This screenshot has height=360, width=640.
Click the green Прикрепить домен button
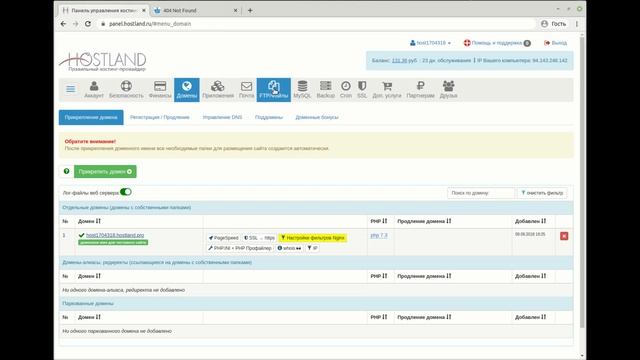(105, 171)
